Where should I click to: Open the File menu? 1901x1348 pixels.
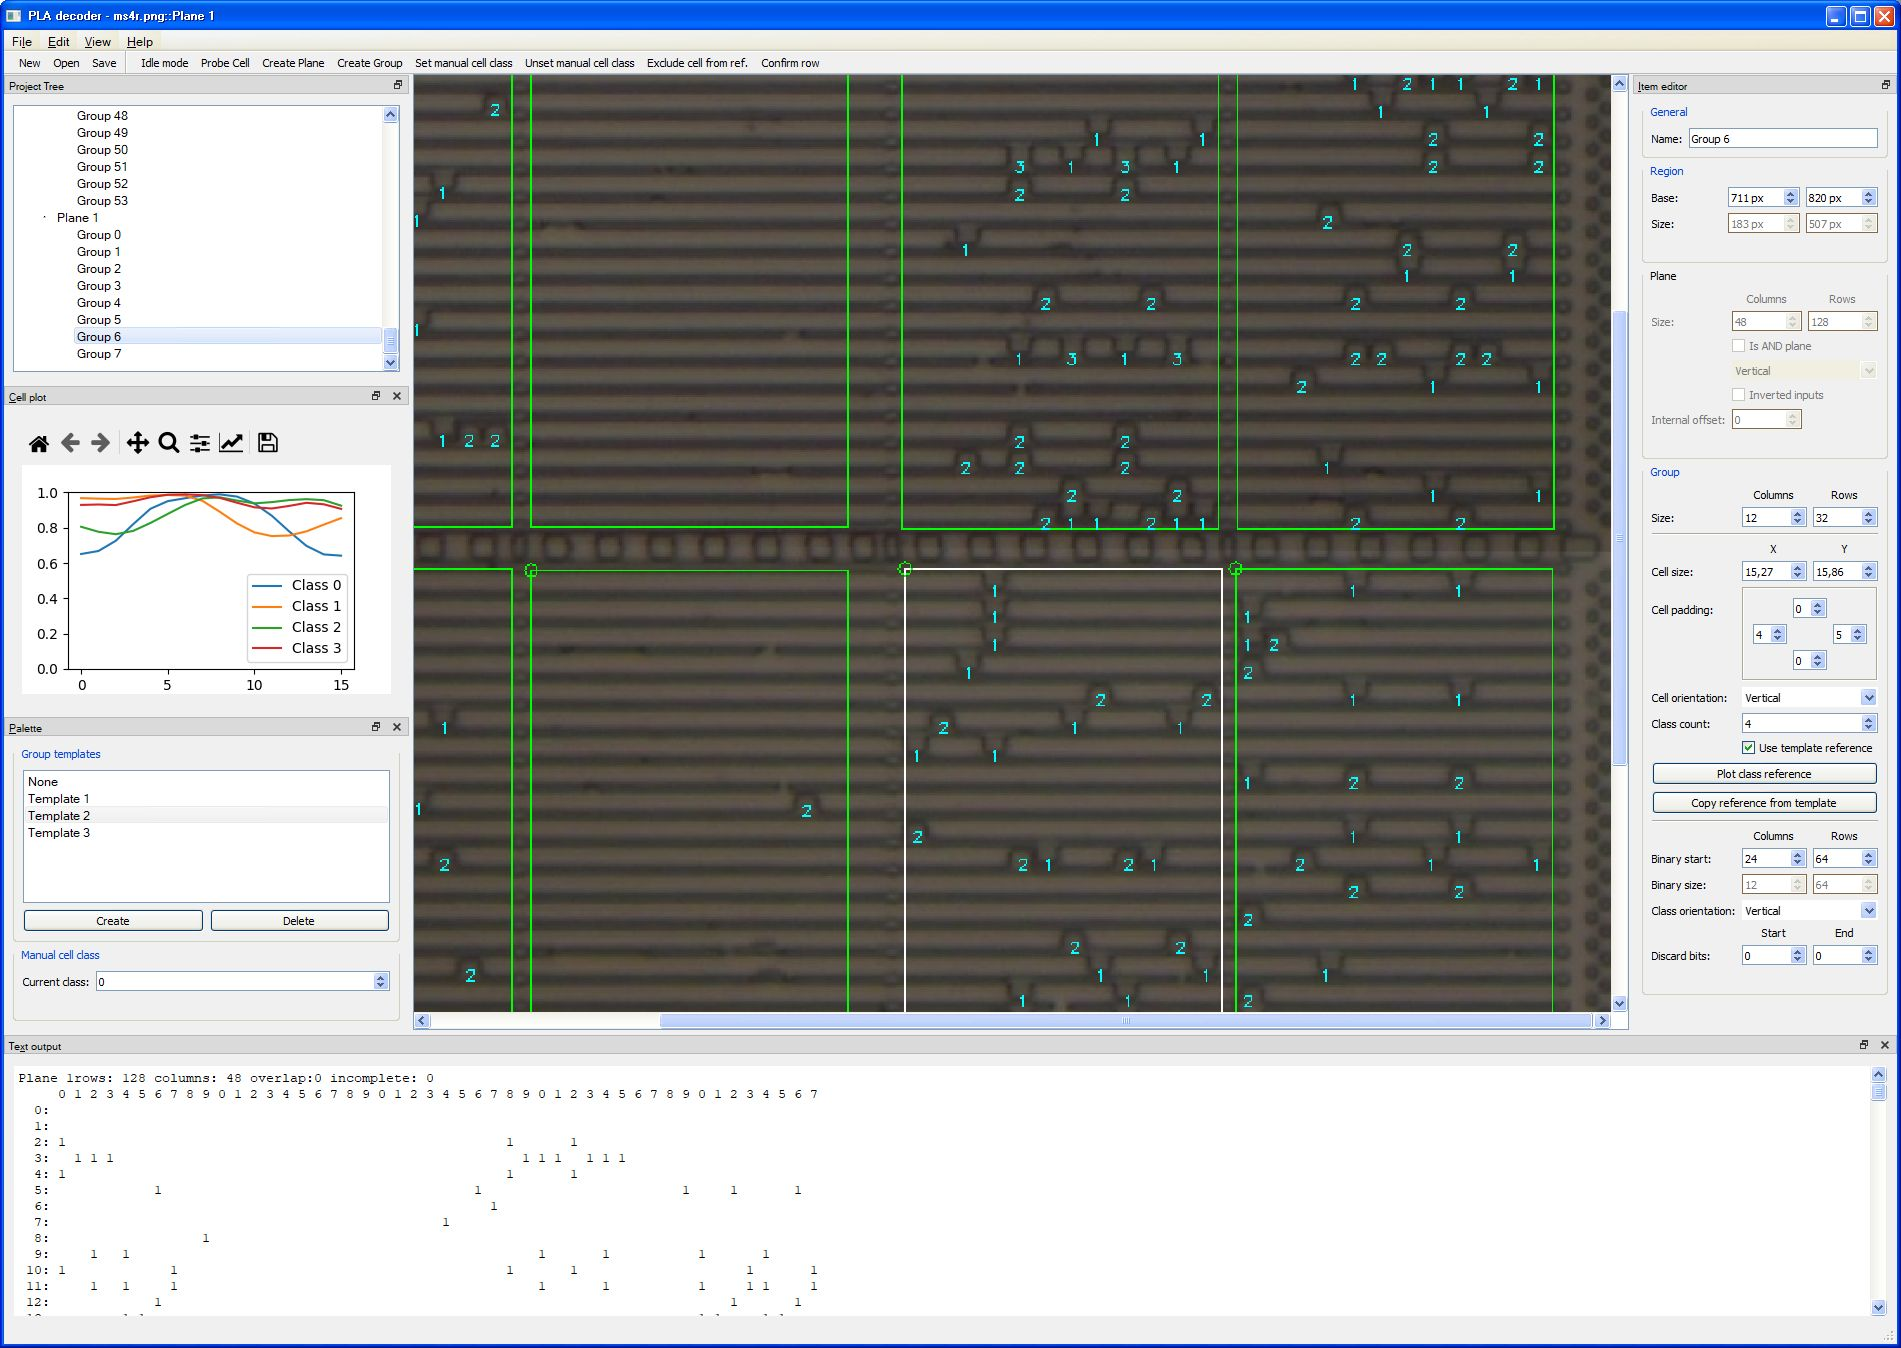point(22,42)
